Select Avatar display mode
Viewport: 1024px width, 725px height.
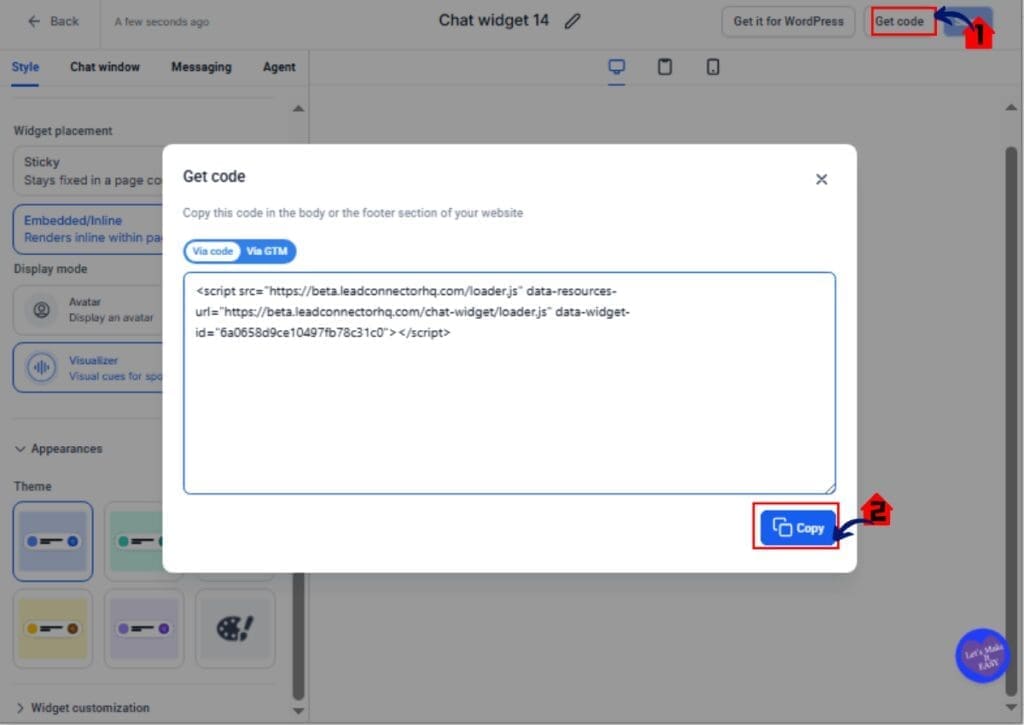click(x=88, y=310)
